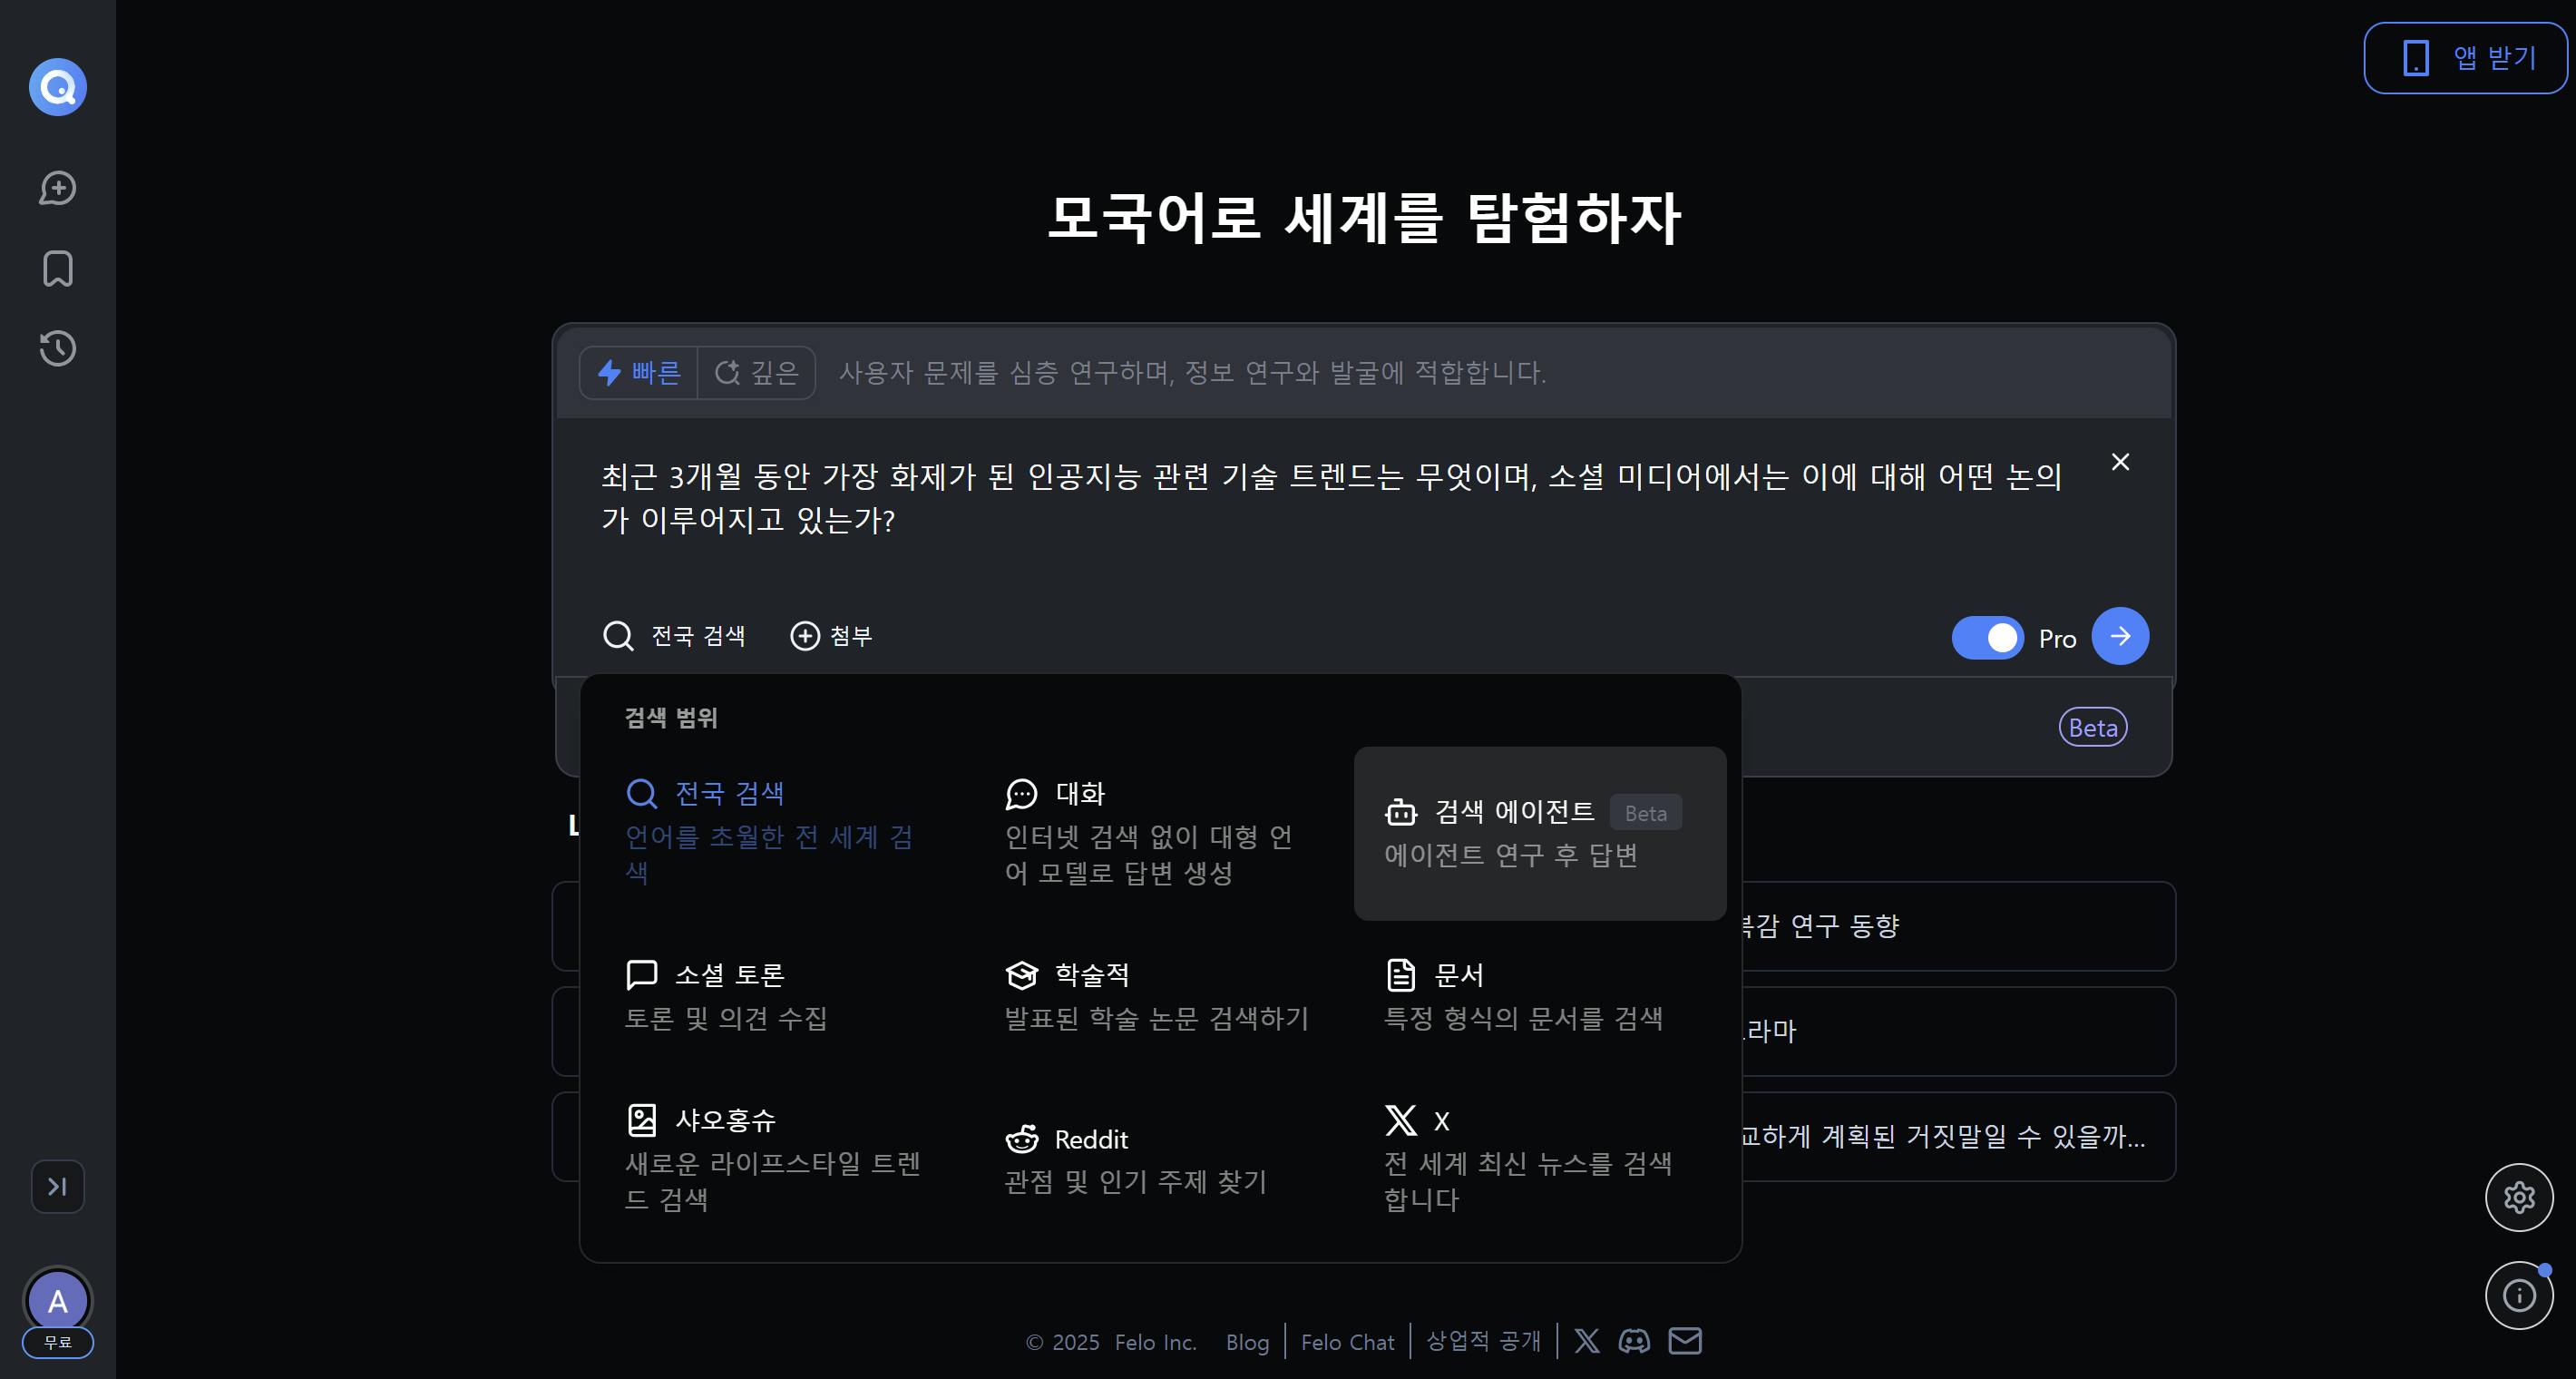
Task: Collapse the 전국 검색 scope dropdown
Action: tap(675, 636)
